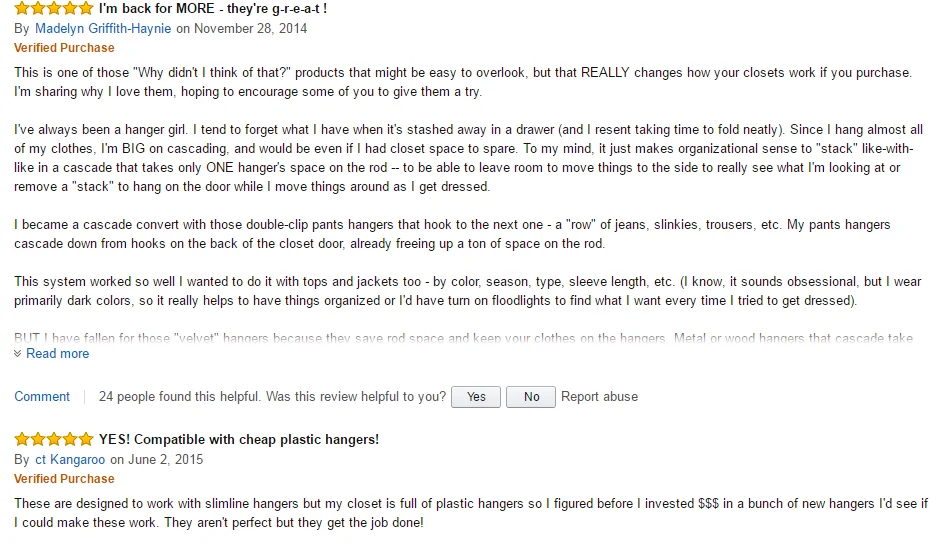Click Verified Purchase under ct Kangaroo's name

pos(64,479)
